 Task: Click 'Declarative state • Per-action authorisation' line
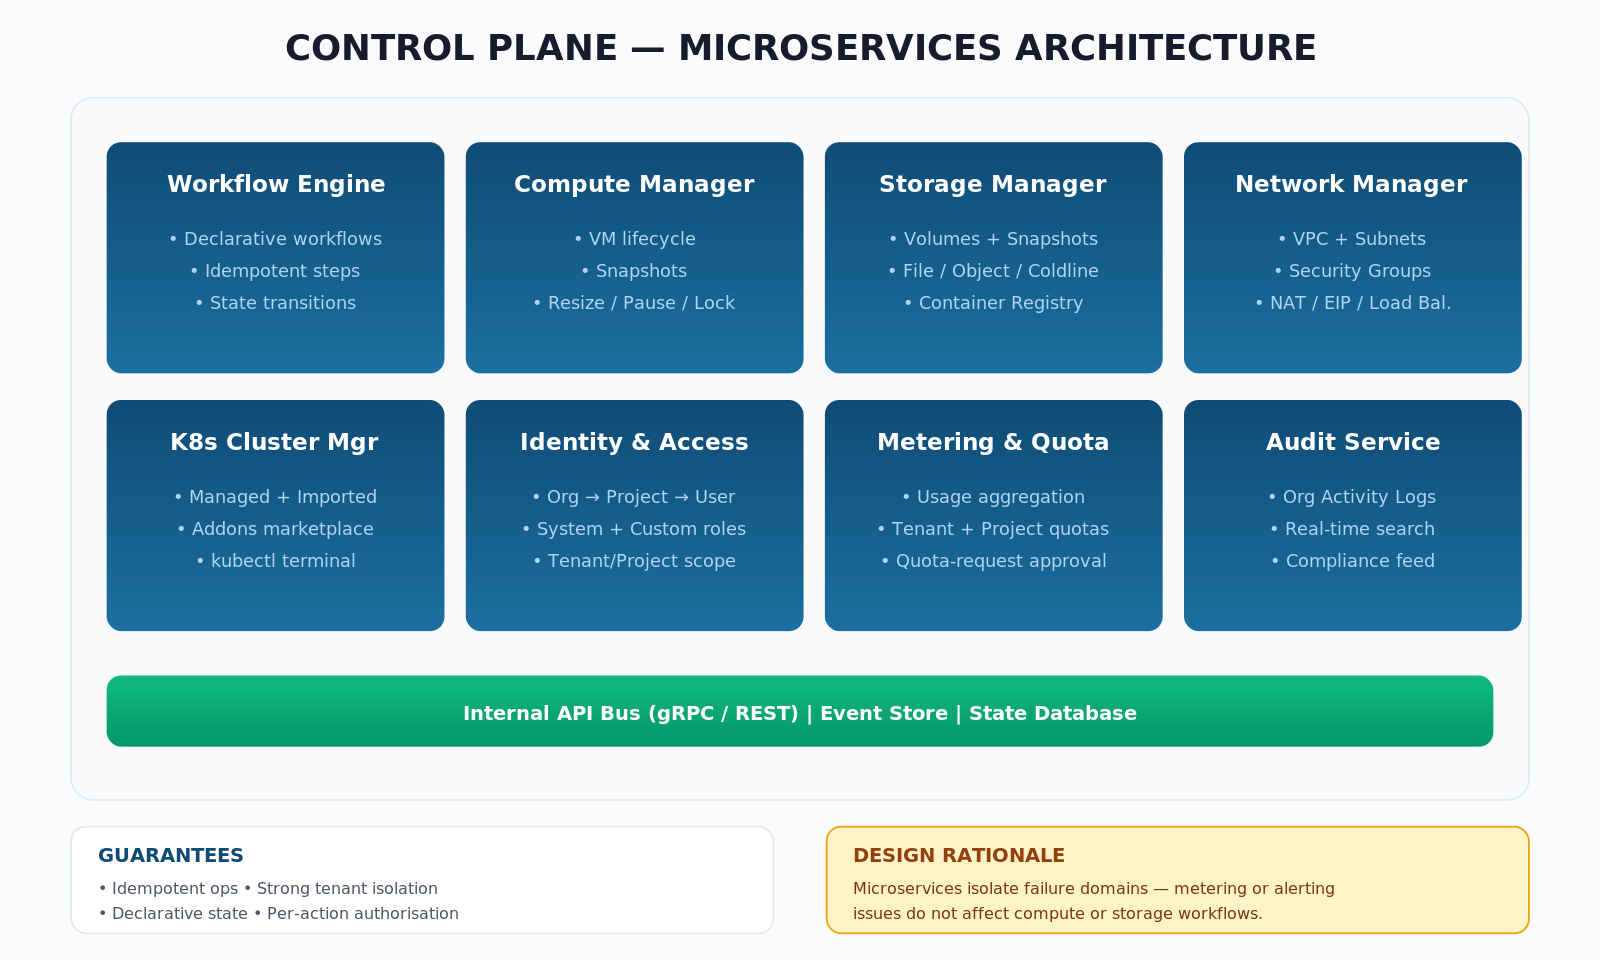[279, 914]
